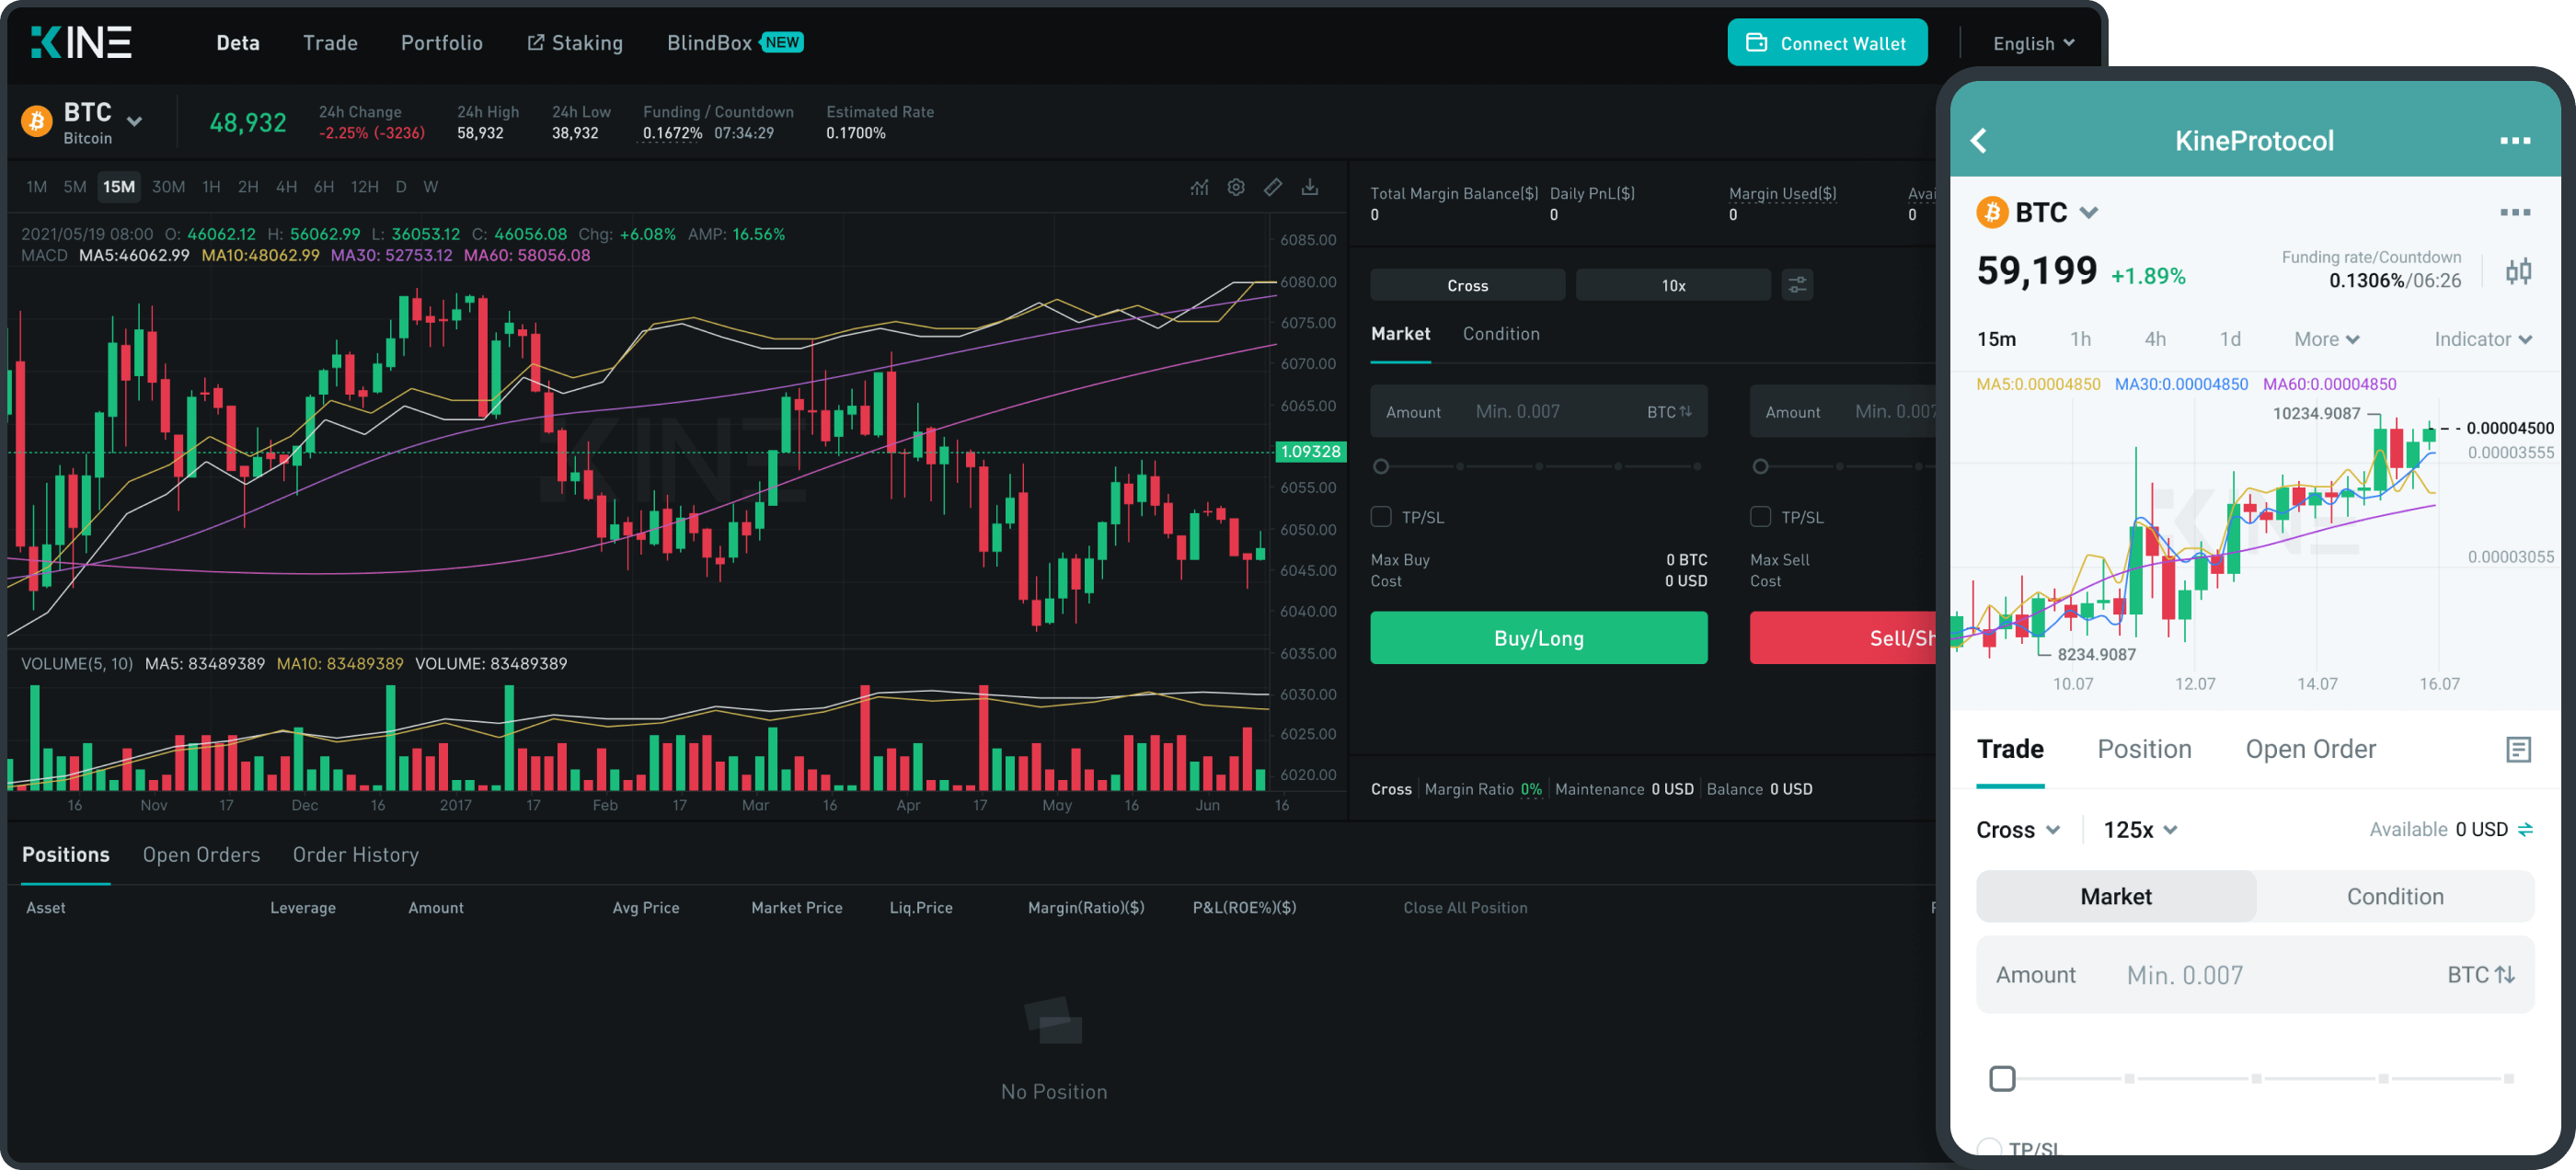Viewport: 2576px width, 1170px height.
Task: Click the green Buy/Long button
Action: (1538, 638)
